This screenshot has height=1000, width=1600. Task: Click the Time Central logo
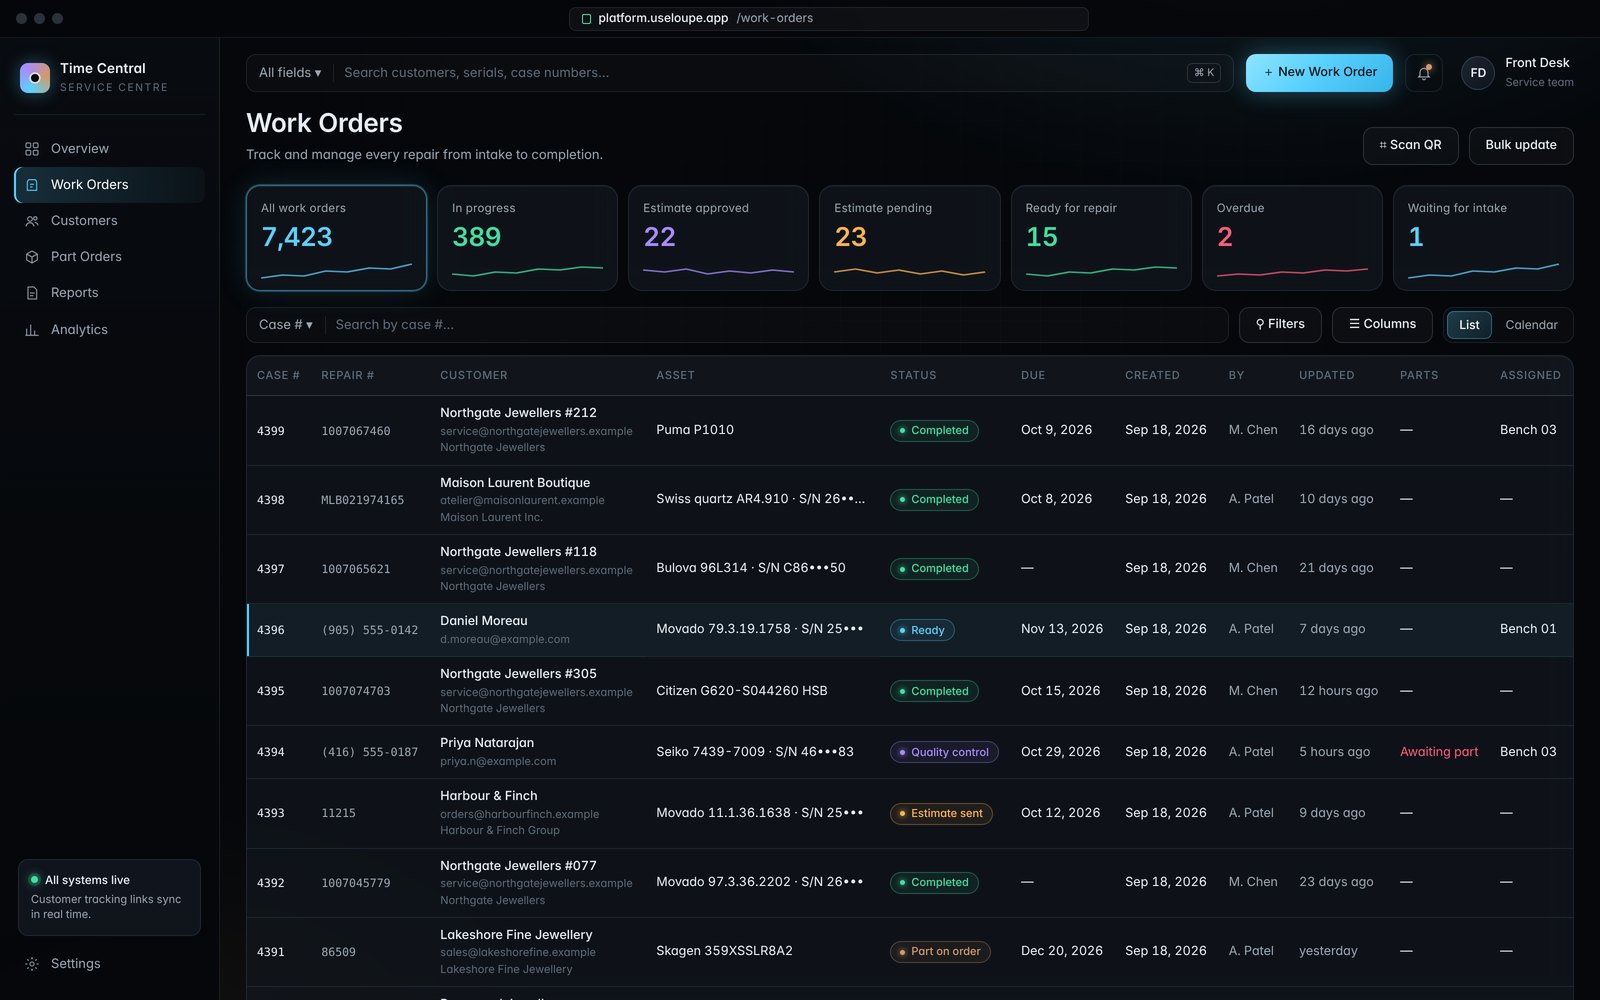point(35,77)
